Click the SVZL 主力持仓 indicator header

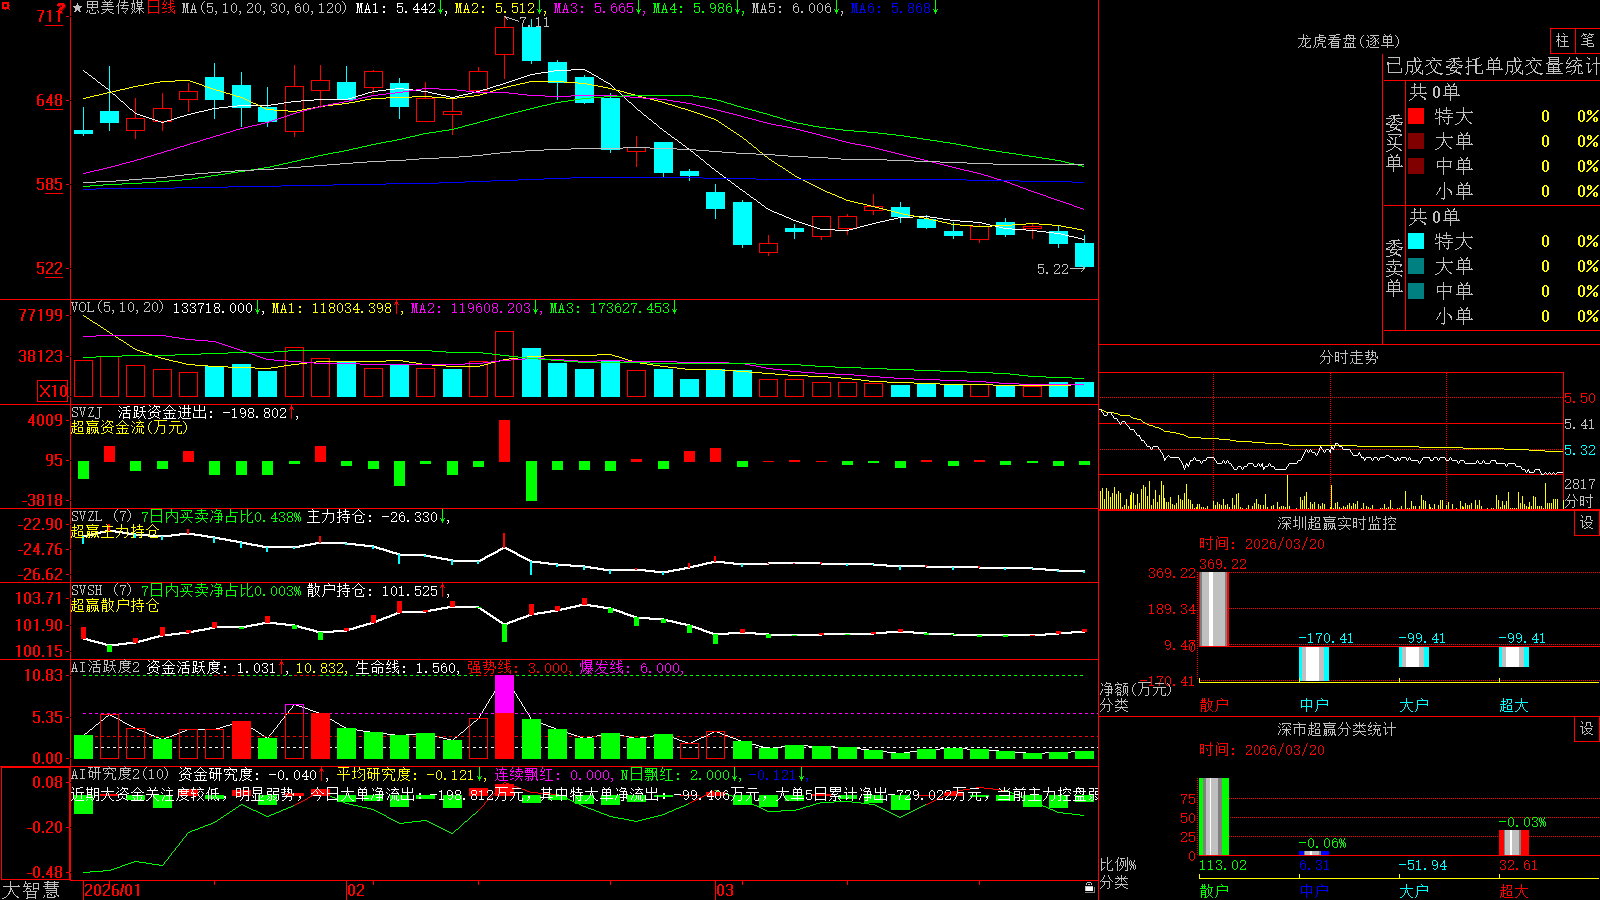(262, 517)
